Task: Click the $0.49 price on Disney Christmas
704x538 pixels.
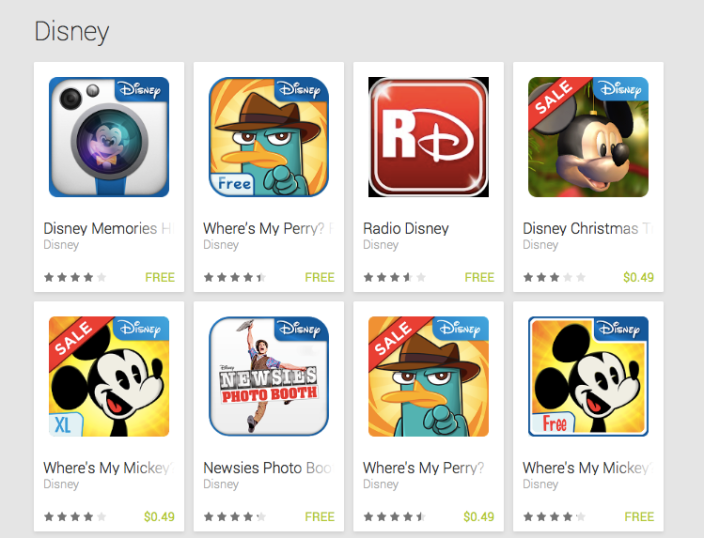Action: 638,278
